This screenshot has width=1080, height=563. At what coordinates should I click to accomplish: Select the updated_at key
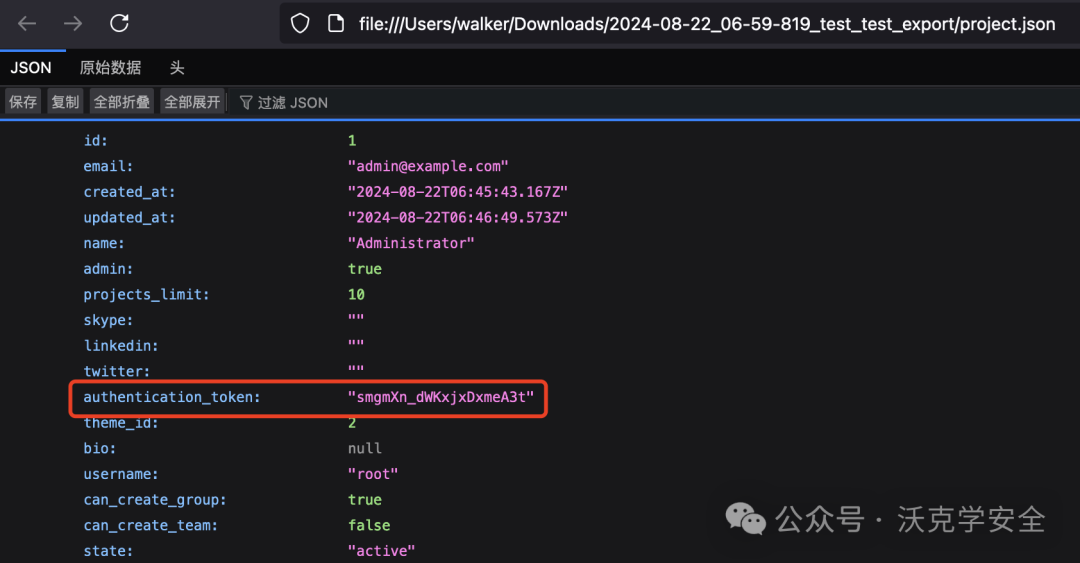point(129,218)
